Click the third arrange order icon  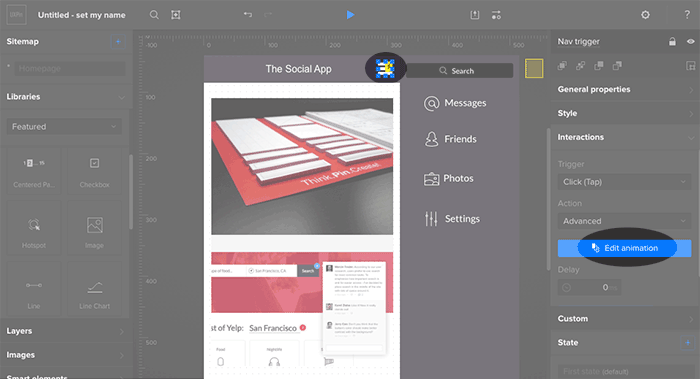599,66
